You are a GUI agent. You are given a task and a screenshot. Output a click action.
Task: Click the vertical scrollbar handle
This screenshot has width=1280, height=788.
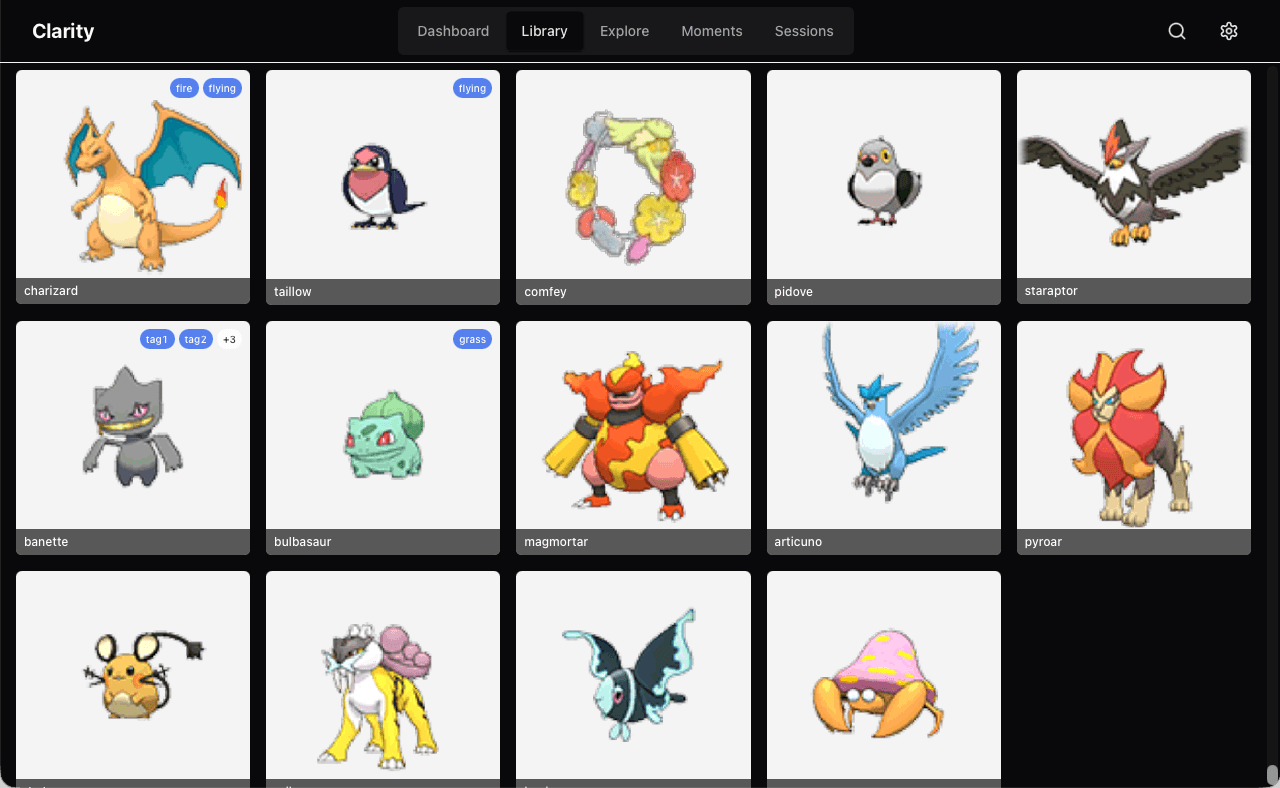point(1272,775)
